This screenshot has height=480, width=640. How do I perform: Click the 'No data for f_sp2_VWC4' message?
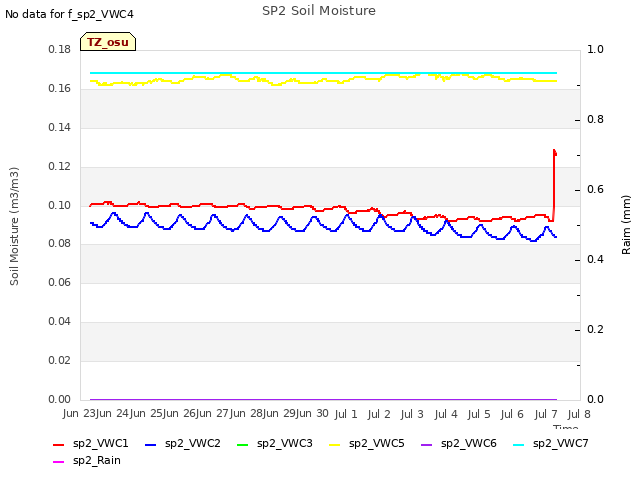tap(69, 14)
